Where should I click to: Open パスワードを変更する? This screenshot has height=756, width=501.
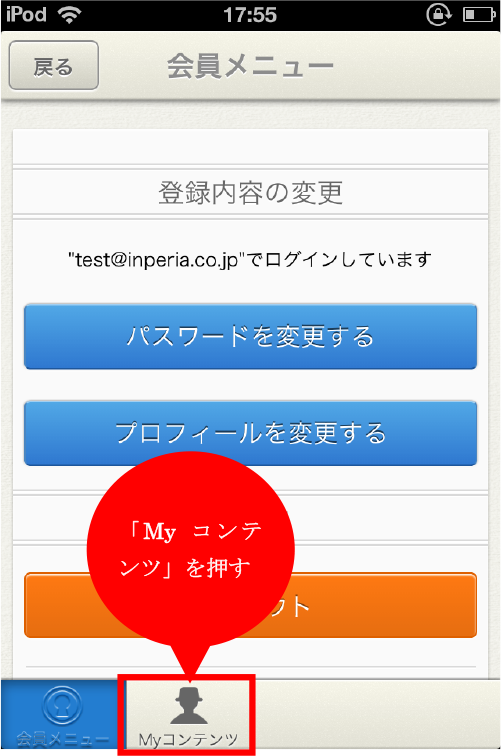point(250,337)
